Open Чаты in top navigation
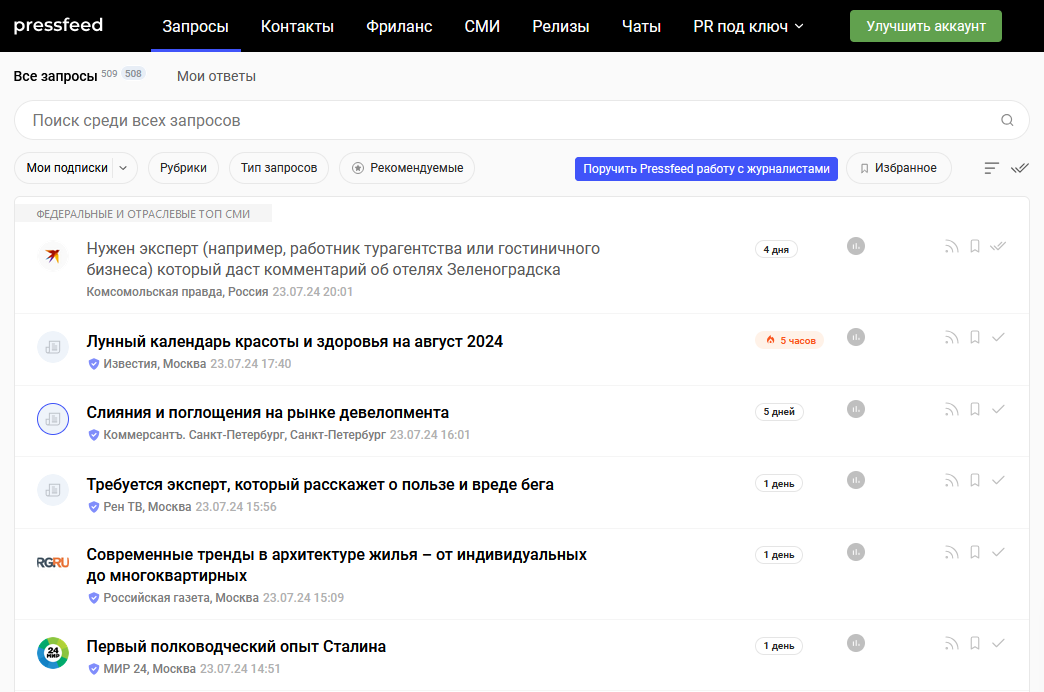This screenshot has width=1044, height=692. coord(641,26)
